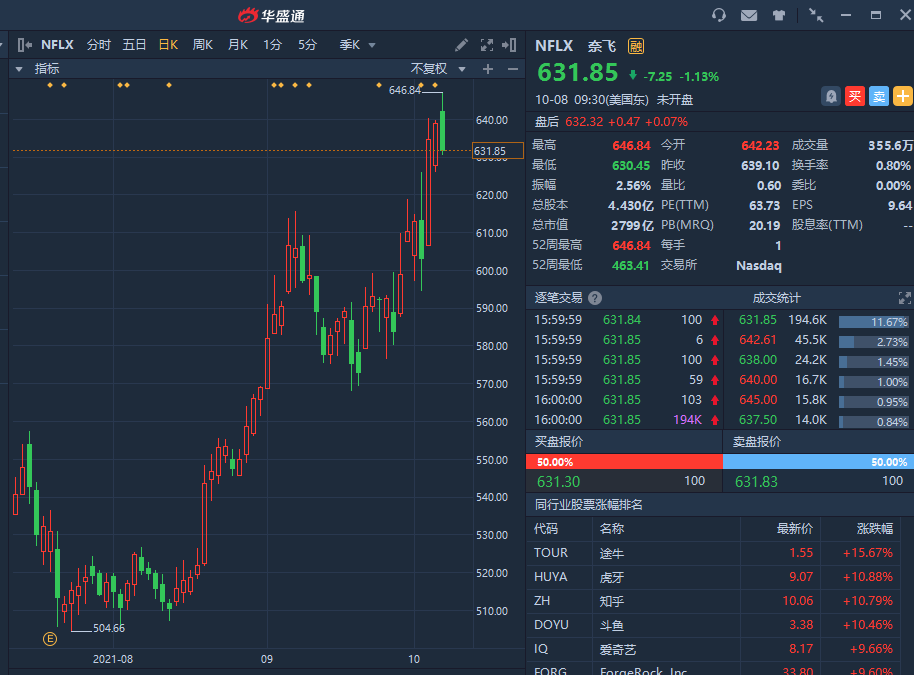The height and width of the screenshot is (675, 914).
Task: Sort by 最新价 column header
Action: pyautogui.click(x=795, y=529)
